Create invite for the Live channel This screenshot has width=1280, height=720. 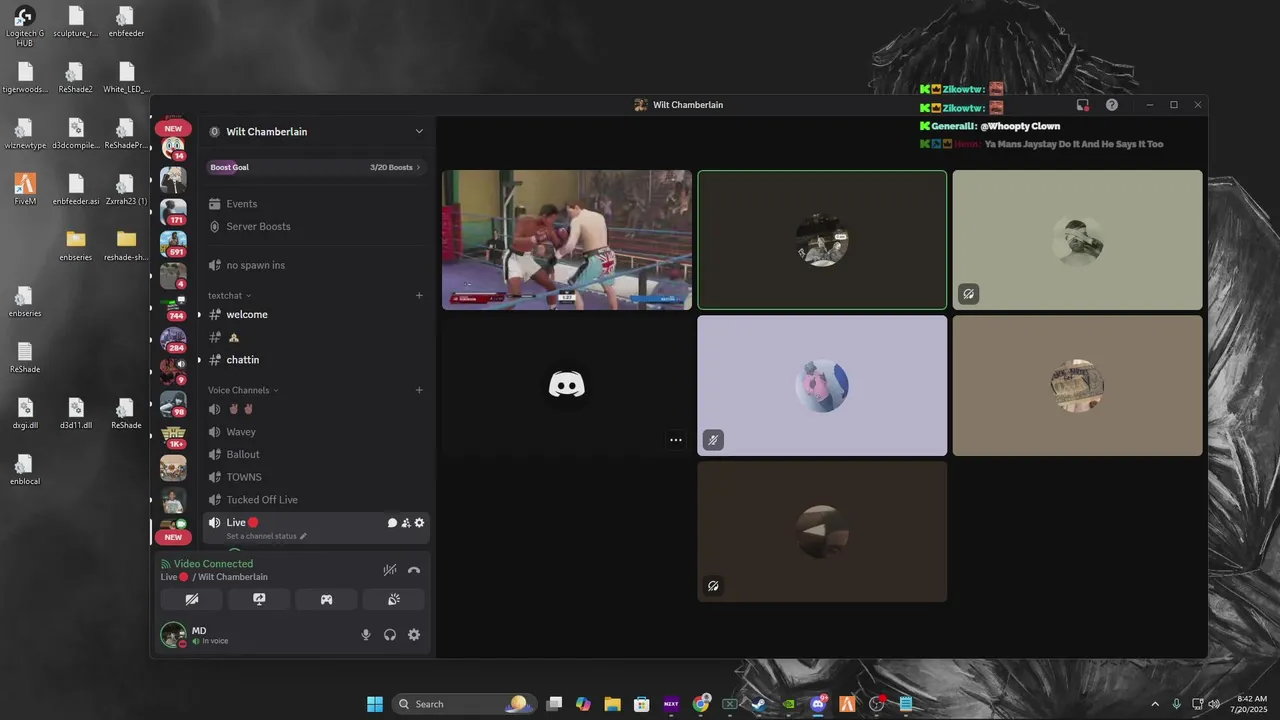click(406, 523)
